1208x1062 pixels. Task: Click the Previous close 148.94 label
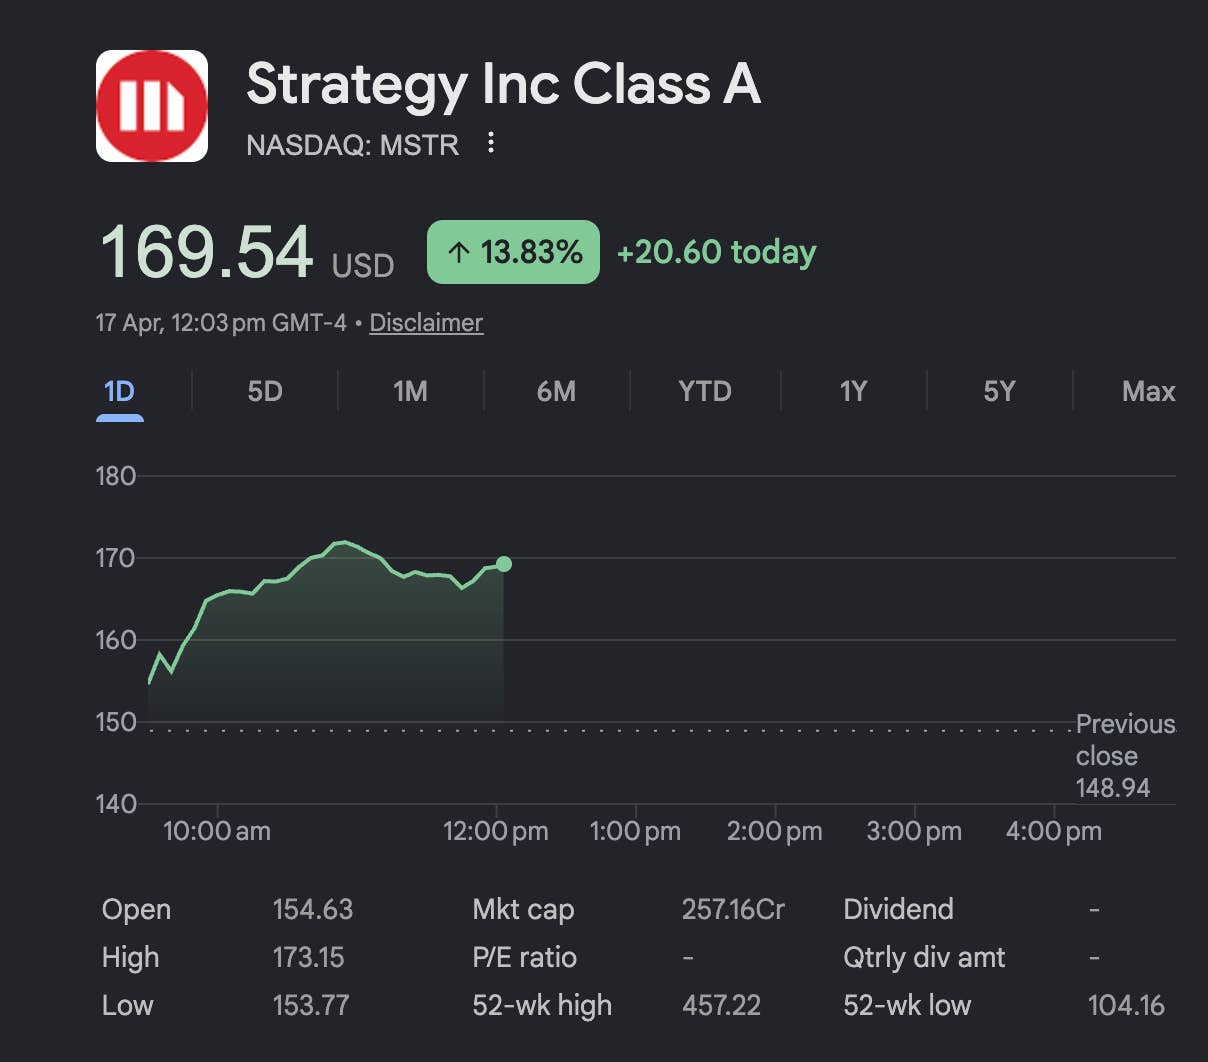[1124, 756]
